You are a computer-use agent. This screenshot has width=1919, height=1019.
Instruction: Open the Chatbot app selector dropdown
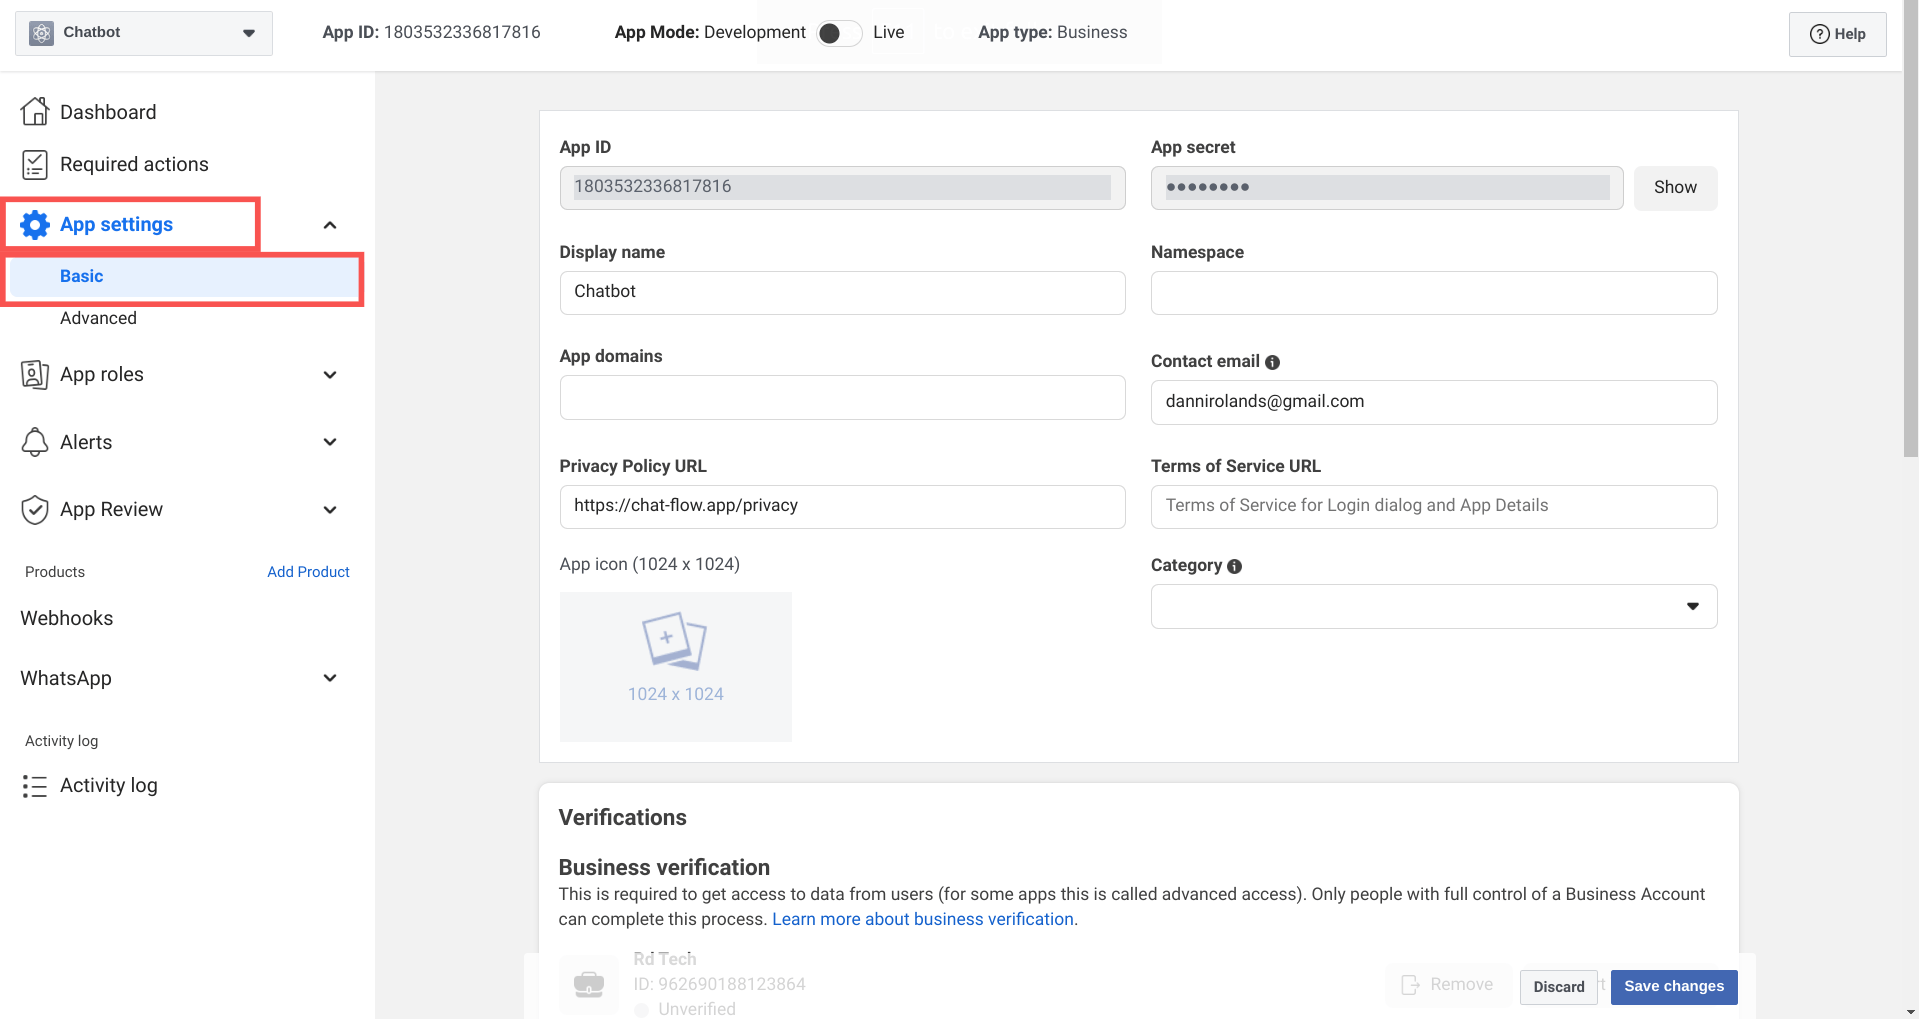[x=144, y=33]
